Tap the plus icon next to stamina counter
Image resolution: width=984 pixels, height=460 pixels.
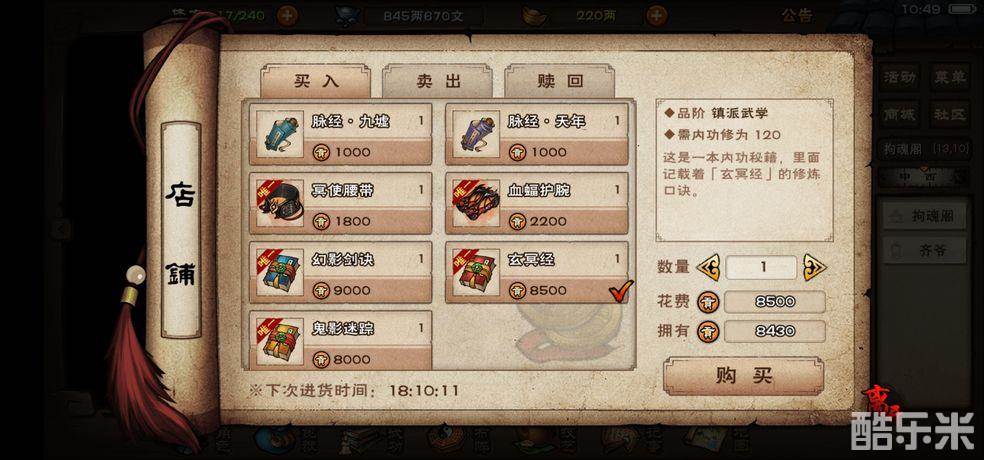point(287,16)
